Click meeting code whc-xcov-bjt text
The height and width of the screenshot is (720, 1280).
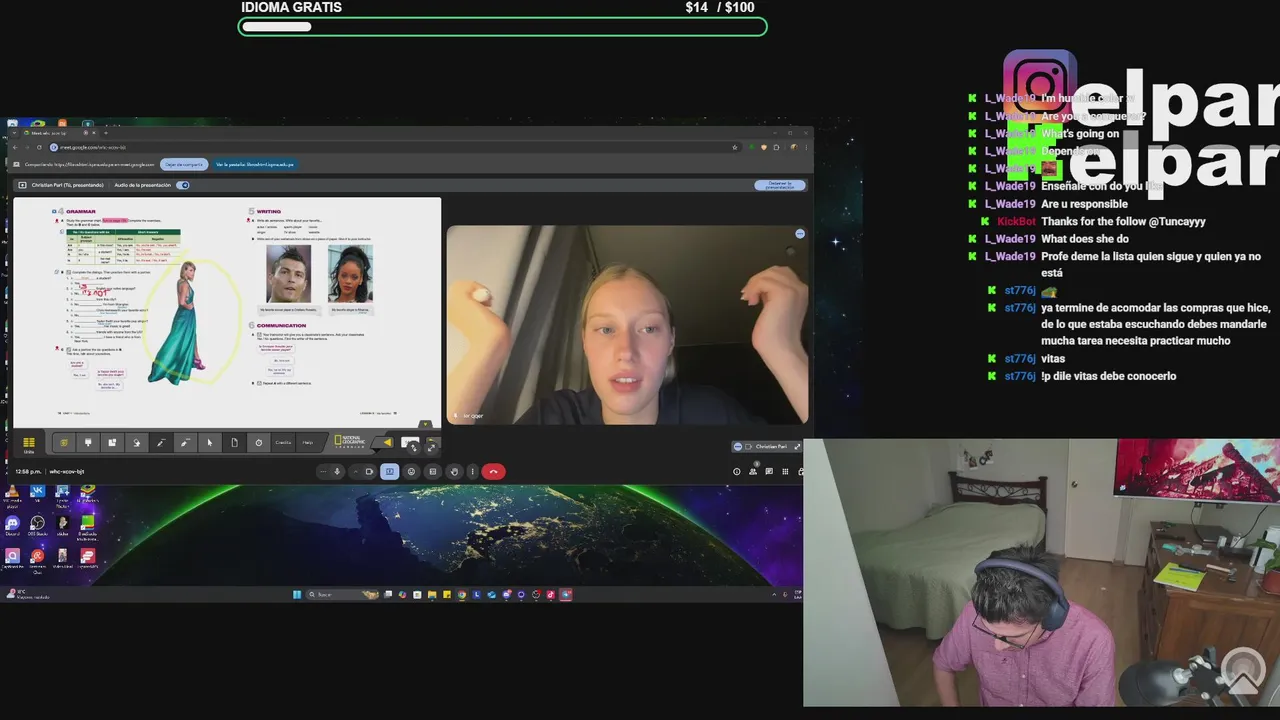[x=67, y=471]
